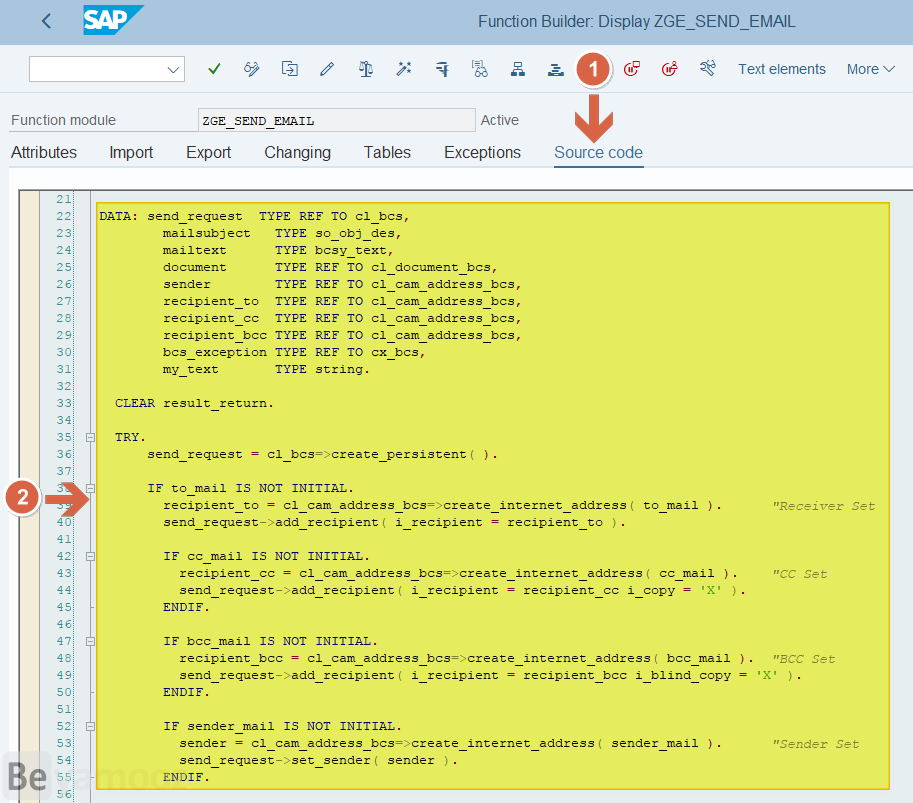
Task: Show the object list hierarchy icon
Action: click(518, 69)
